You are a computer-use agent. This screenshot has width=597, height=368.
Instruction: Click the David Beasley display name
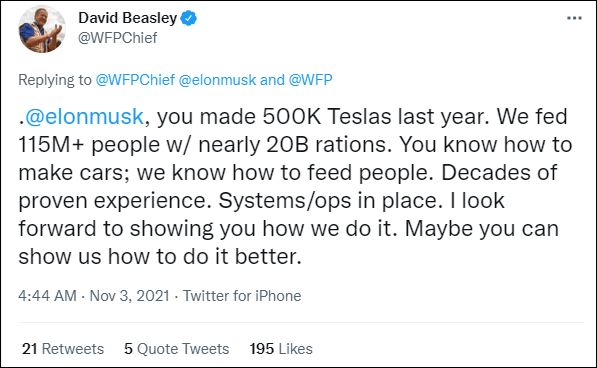point(128,18)
